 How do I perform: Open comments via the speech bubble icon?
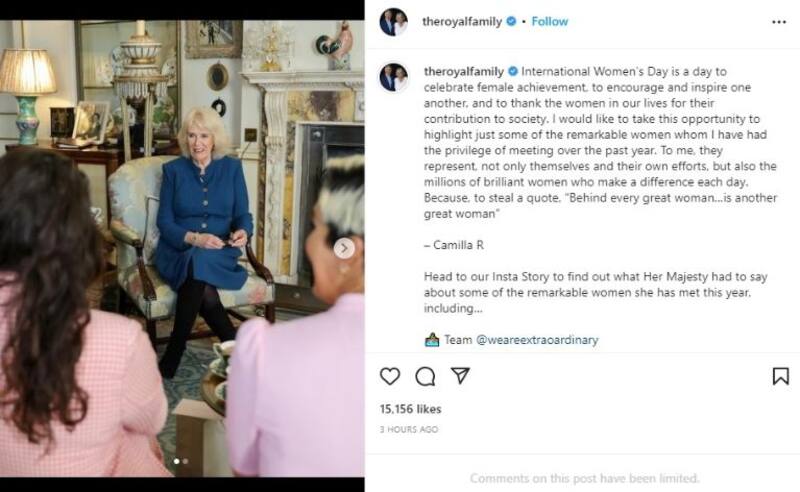pos(425,376)
